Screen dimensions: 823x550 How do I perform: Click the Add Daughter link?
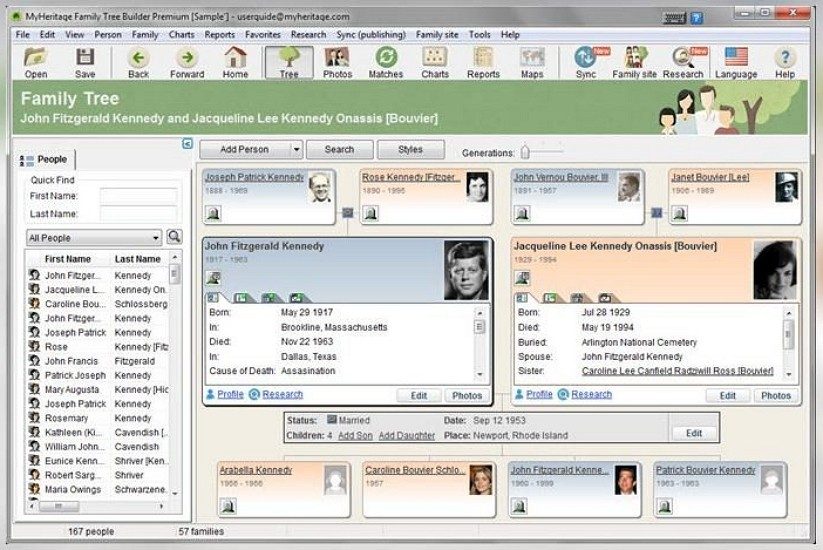pos(407,436)
